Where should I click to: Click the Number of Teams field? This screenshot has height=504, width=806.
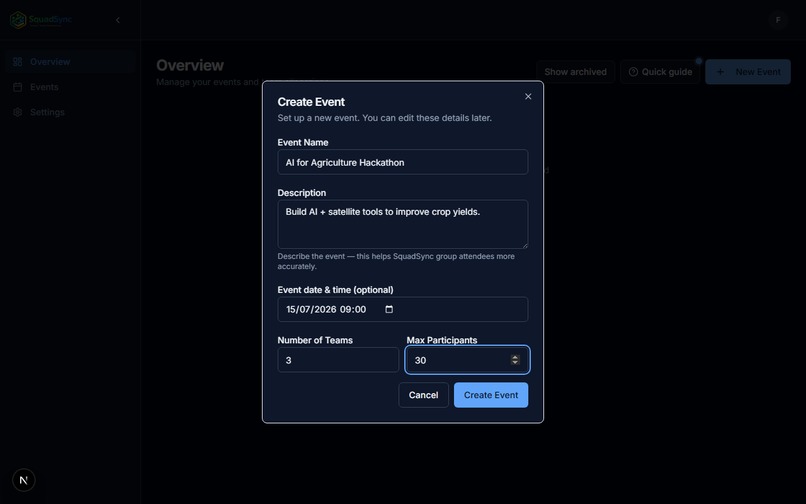pos(338,360)
